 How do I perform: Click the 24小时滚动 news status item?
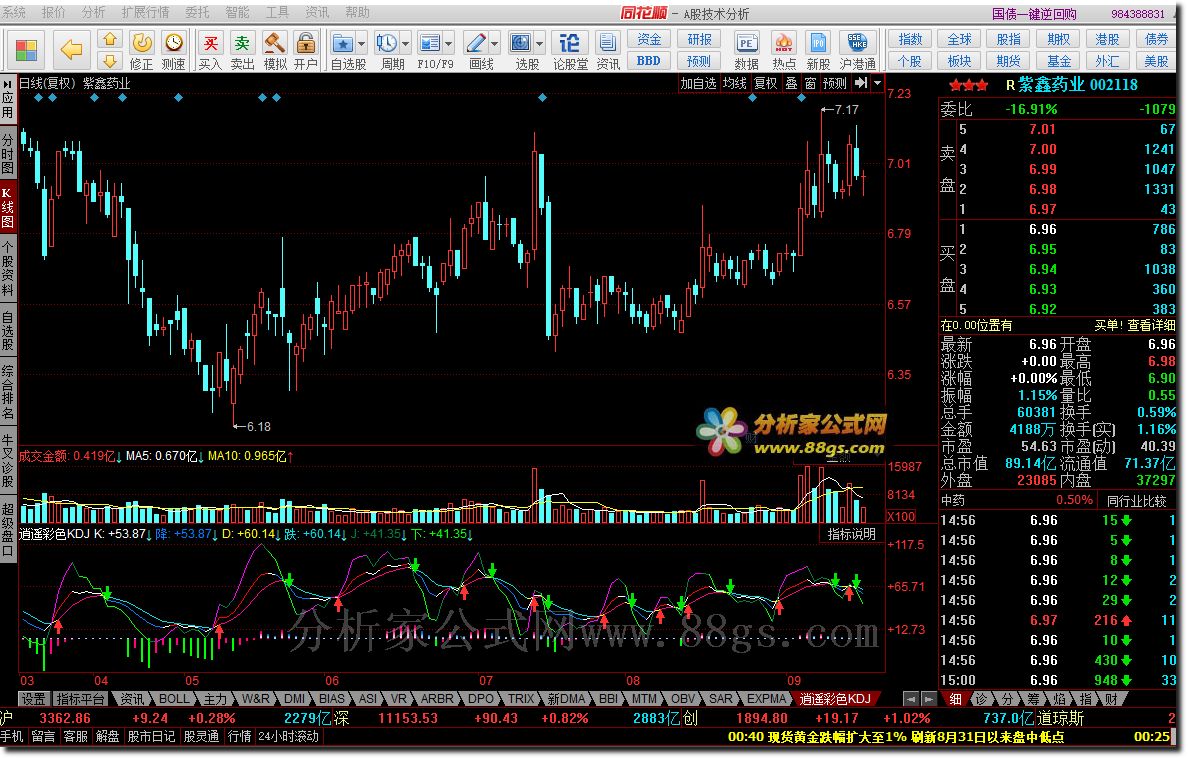tap(289, 736)
